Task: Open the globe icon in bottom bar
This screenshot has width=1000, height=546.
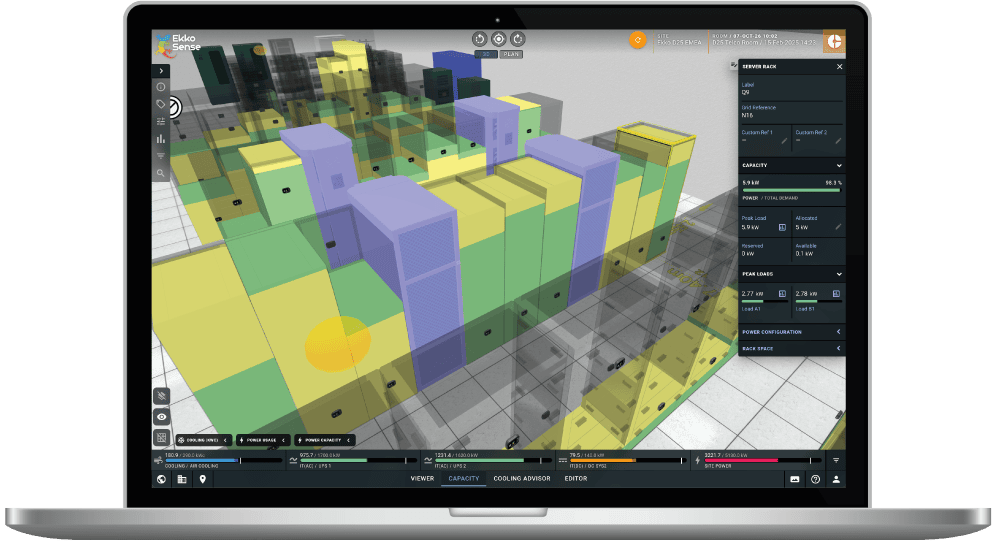Action: click(161, 479)
